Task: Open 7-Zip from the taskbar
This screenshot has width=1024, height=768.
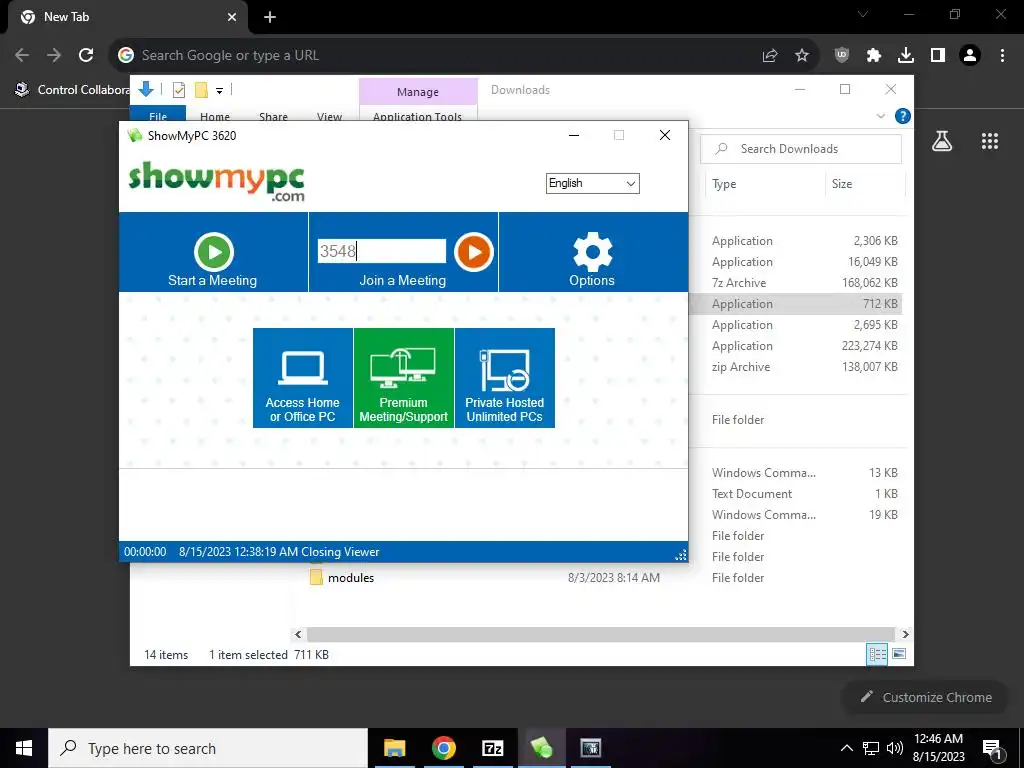Action: [x=492, y=748]
